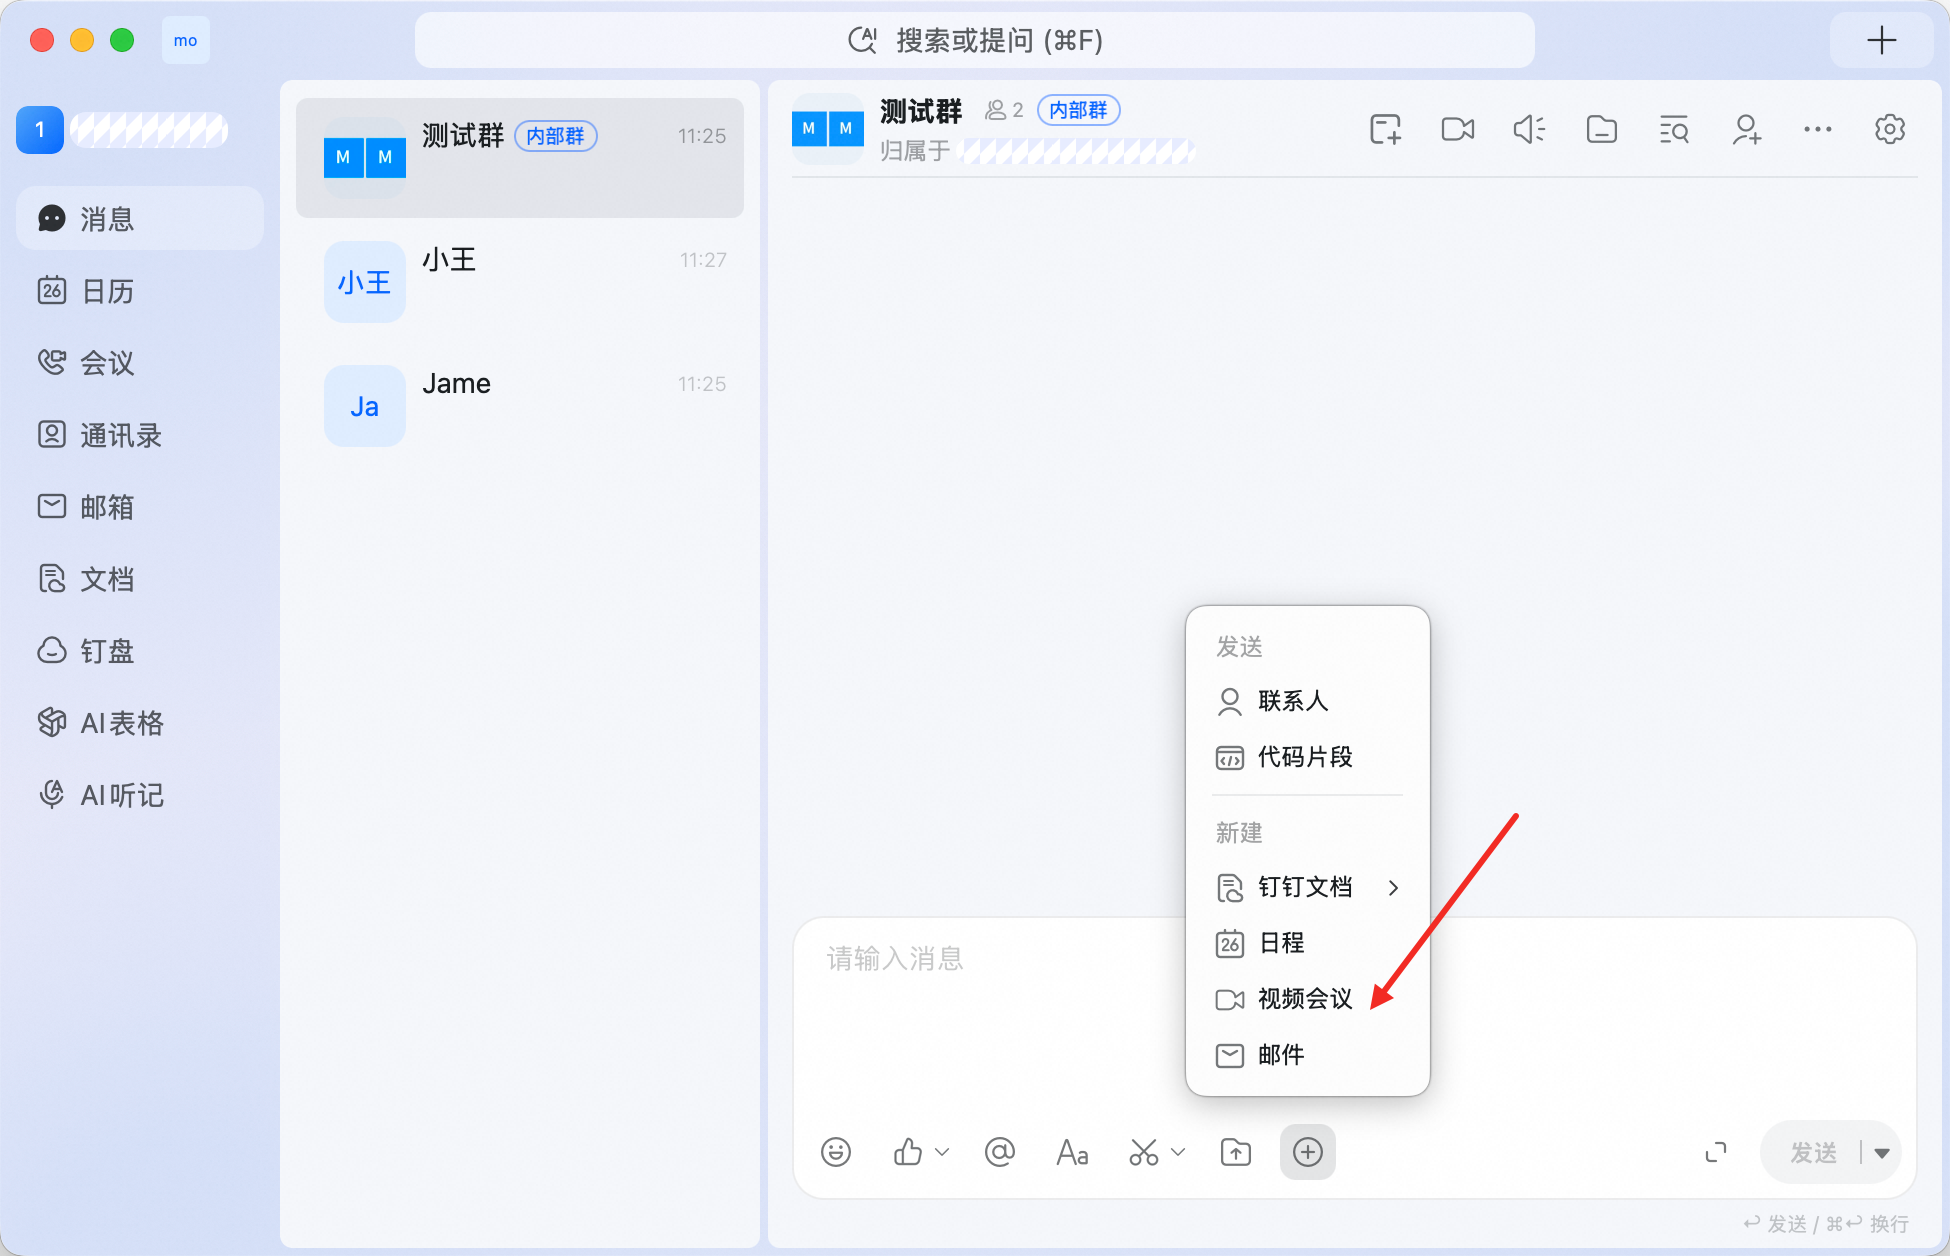Switch to the 消息 messages tab
Screen dimensions: 1950x1256
point(140,219)
